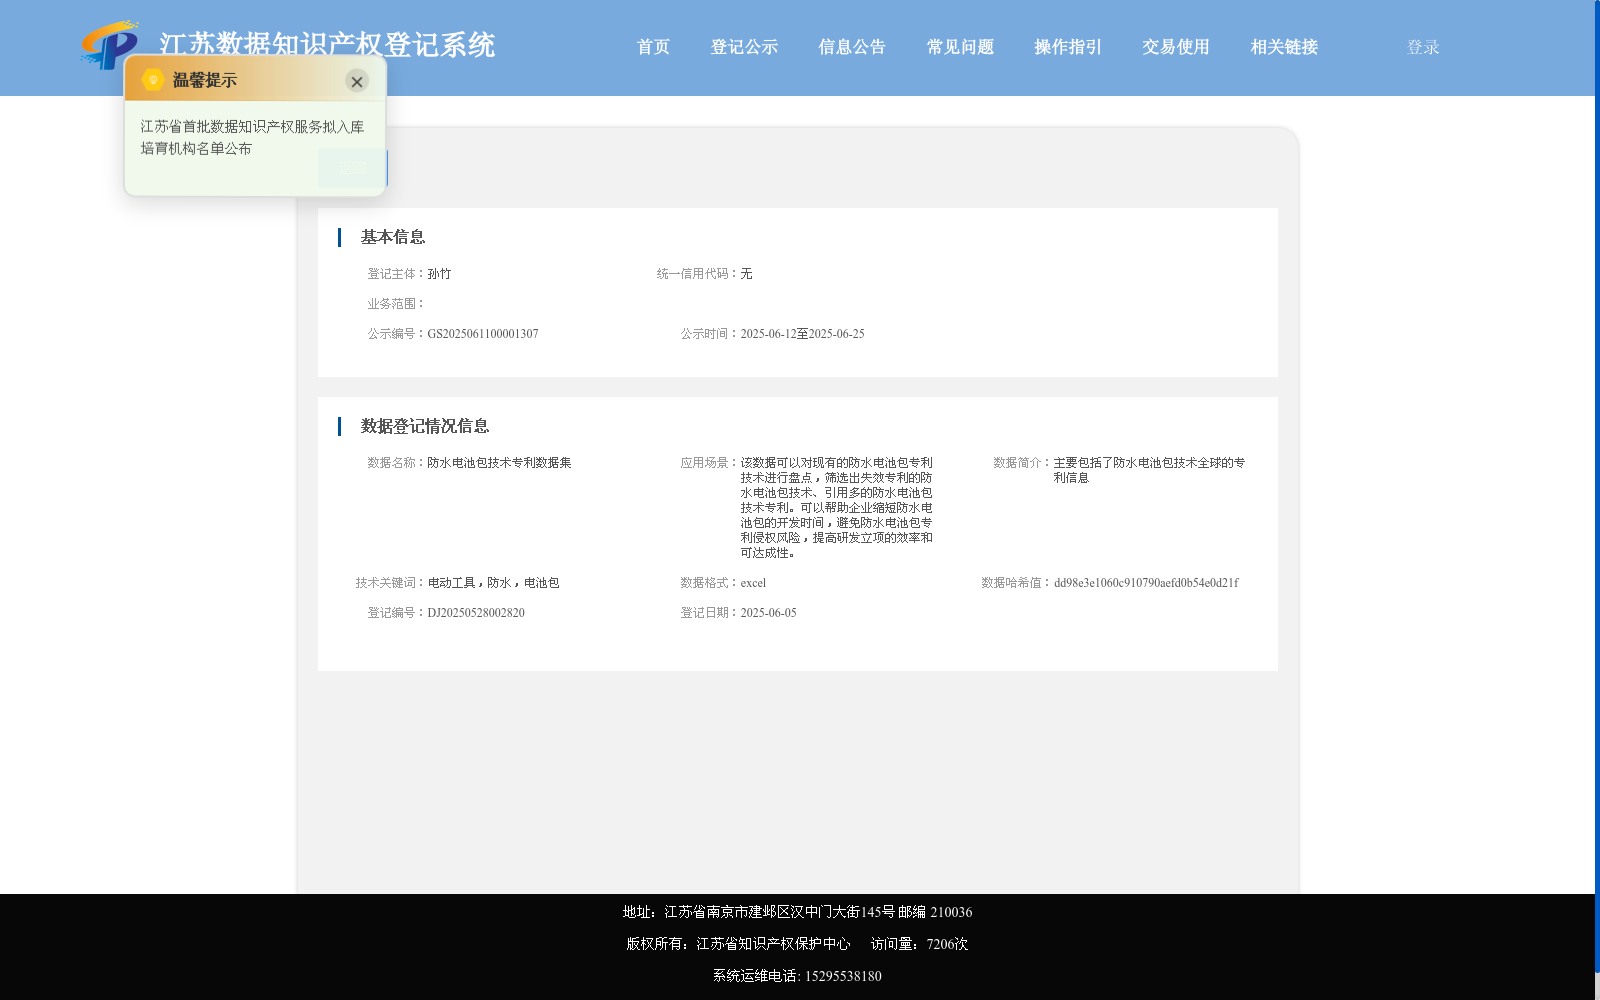Click the faded 返回 button behind the popup
Viewport: 1600px width, 1000px height.
(351, 168)
